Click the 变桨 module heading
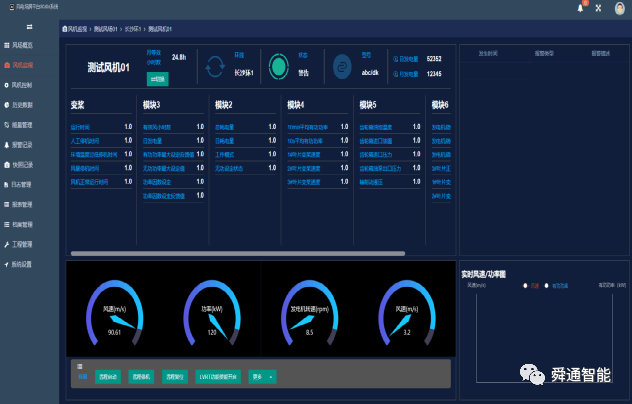632x404 pixels. click(77, 105)
